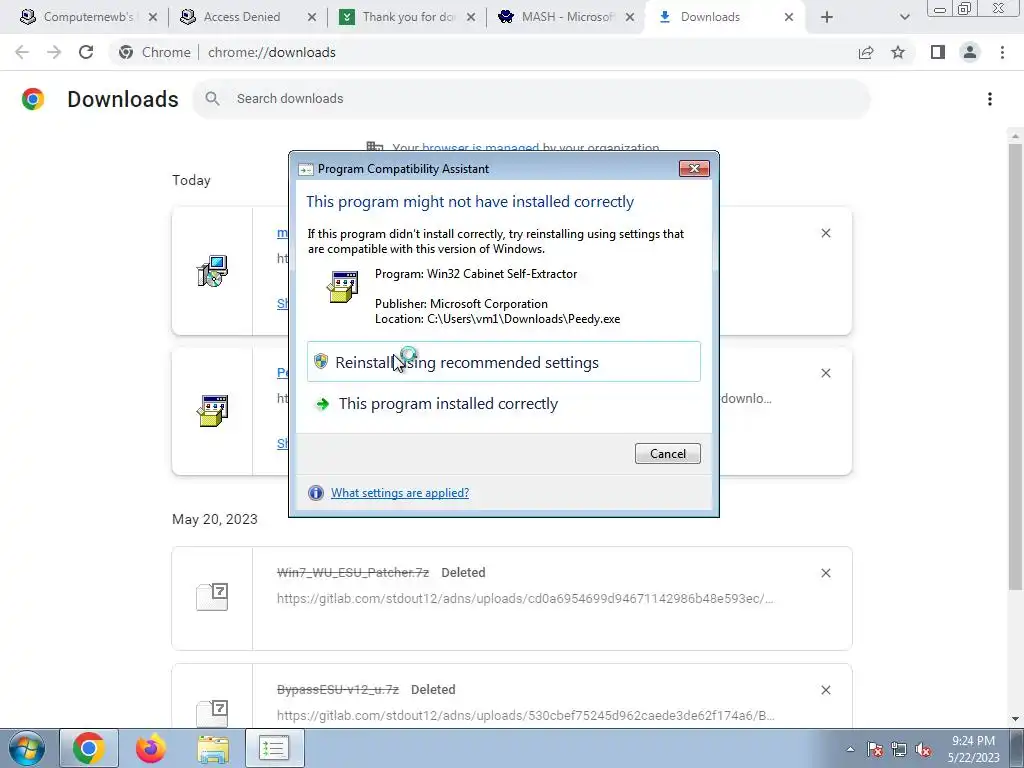Open the taskbar checklist program button
This screenshot has width=1024, height=768.
[x=274, y=748]
